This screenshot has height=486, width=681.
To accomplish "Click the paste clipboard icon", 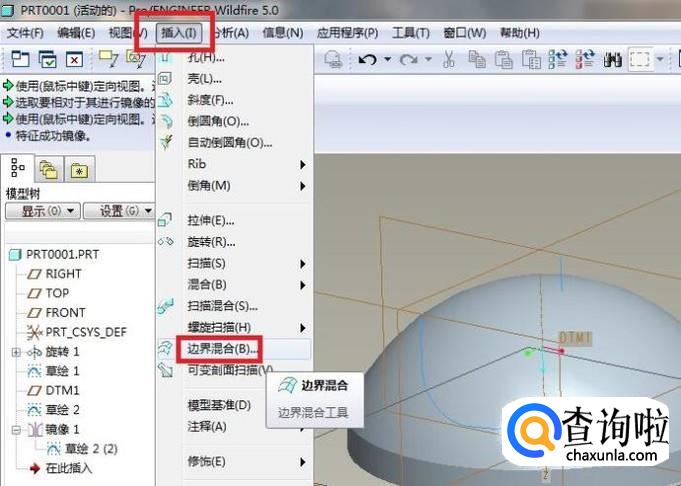I will click(x=503, y=59).
